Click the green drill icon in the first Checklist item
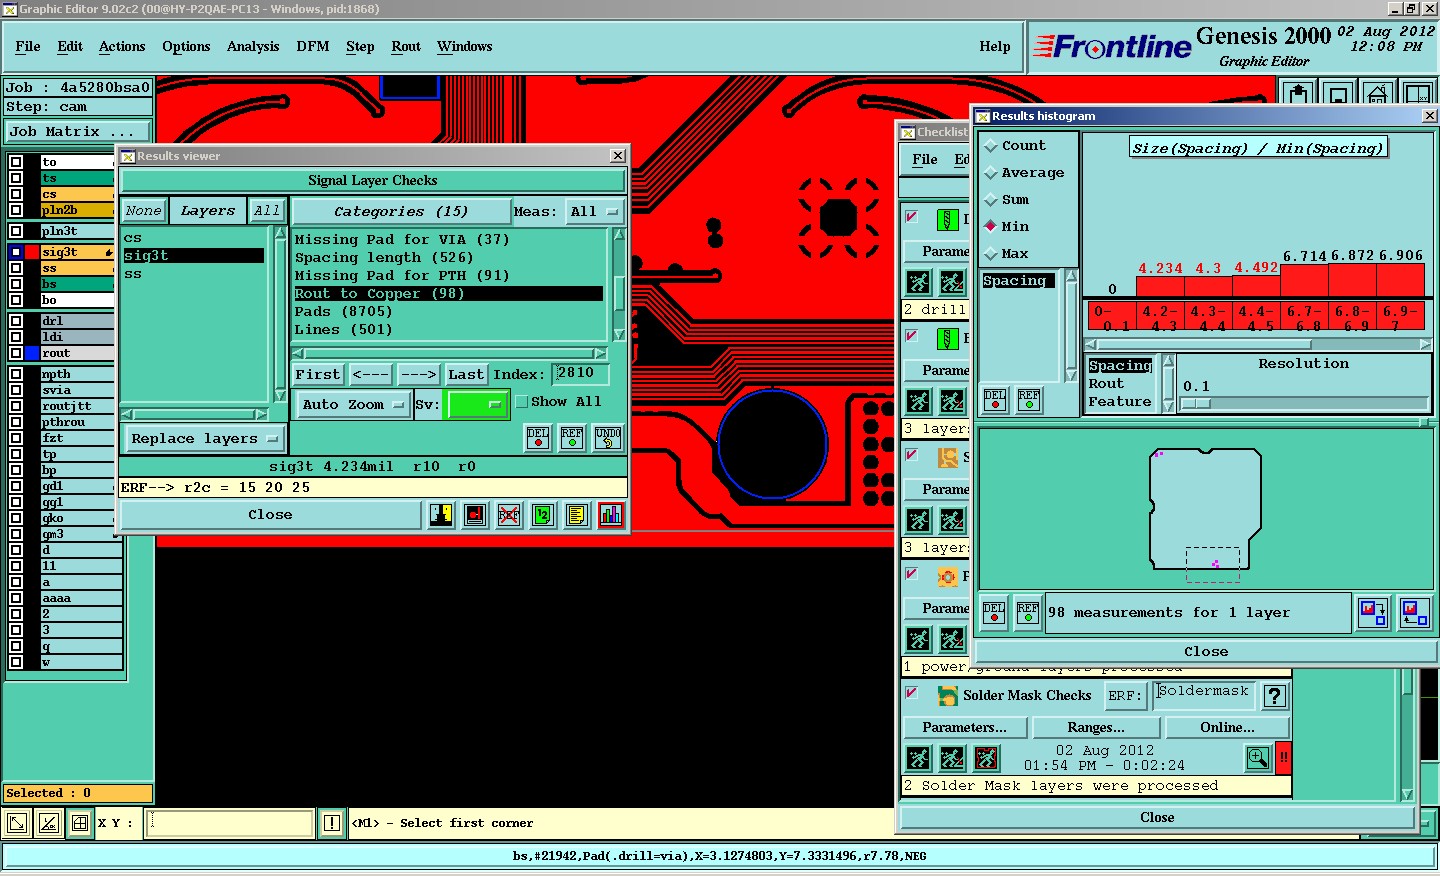 coord(947,219)
